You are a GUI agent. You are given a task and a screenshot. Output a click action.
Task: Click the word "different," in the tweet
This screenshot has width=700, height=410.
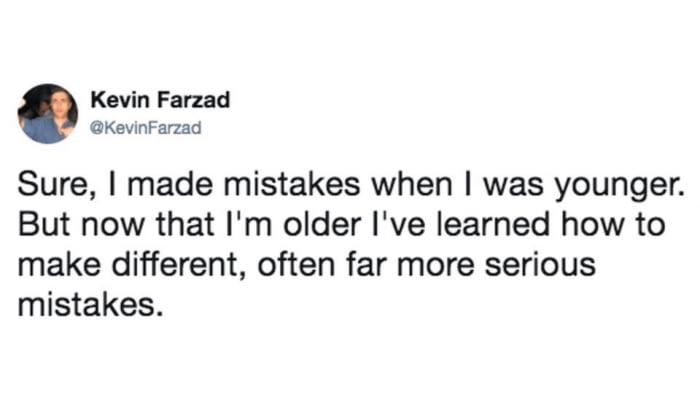(179, 264)
